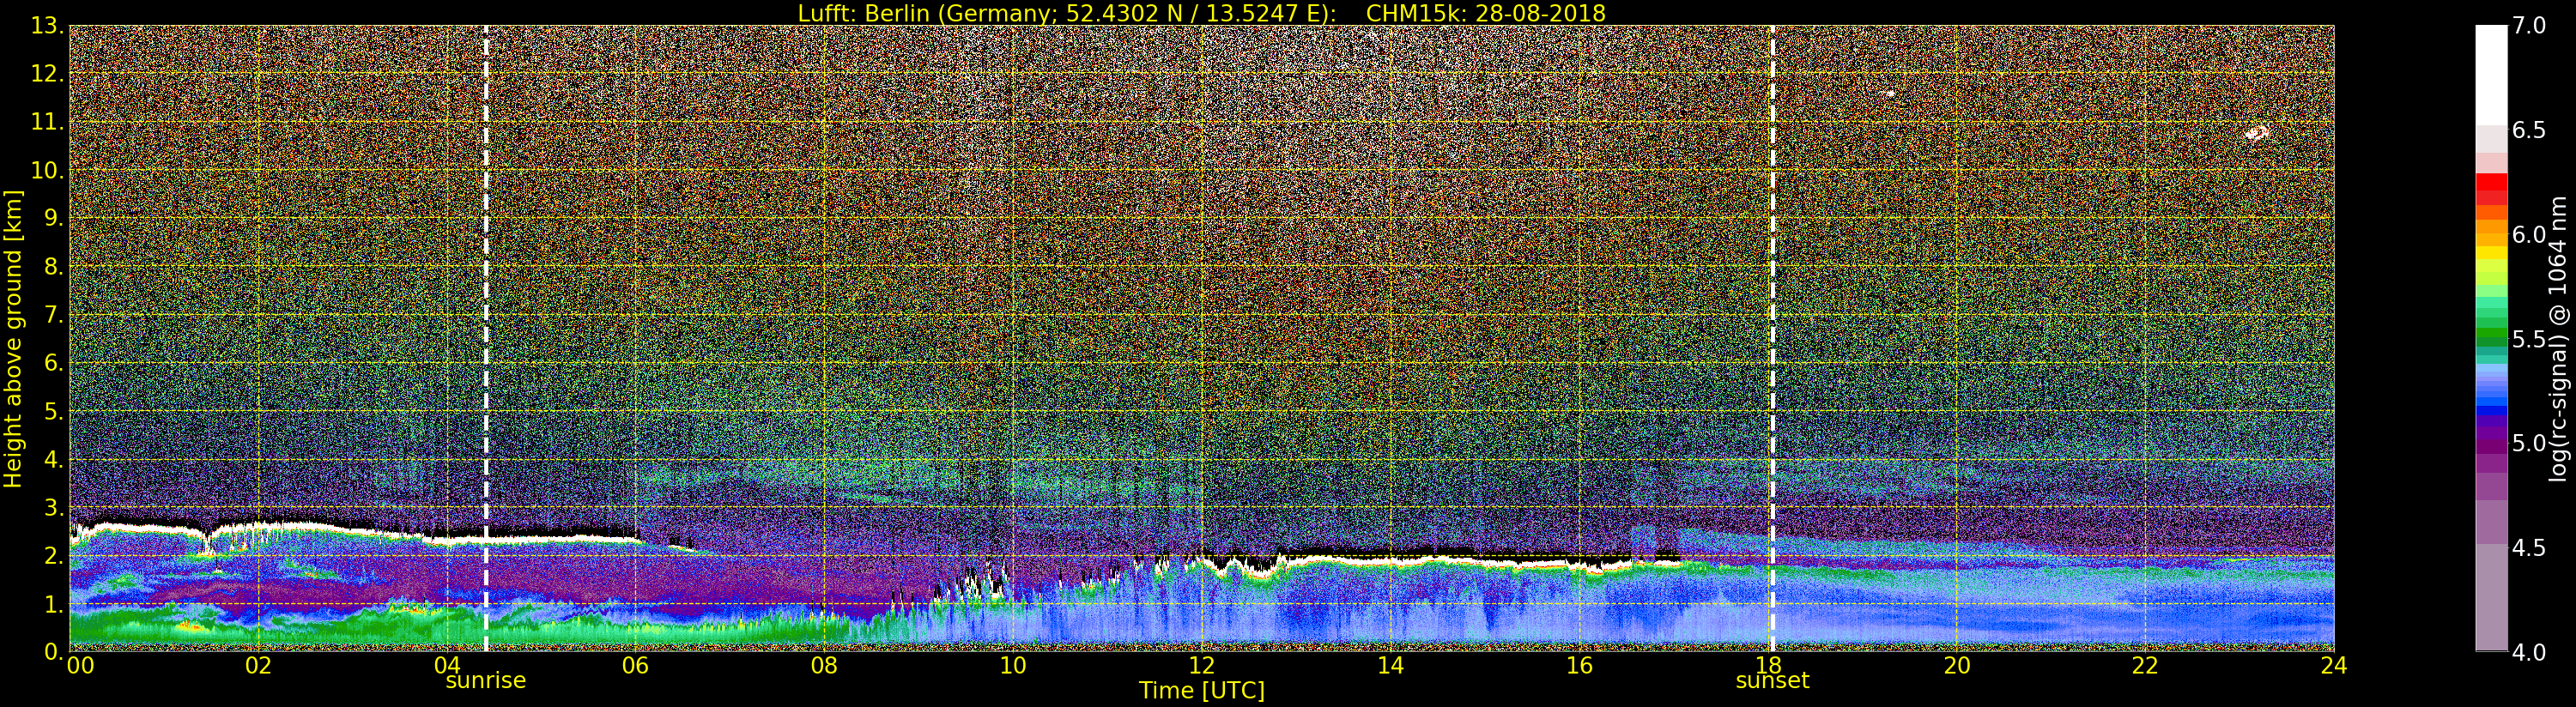Click the '06' time axis tick label

coord(636,665)
